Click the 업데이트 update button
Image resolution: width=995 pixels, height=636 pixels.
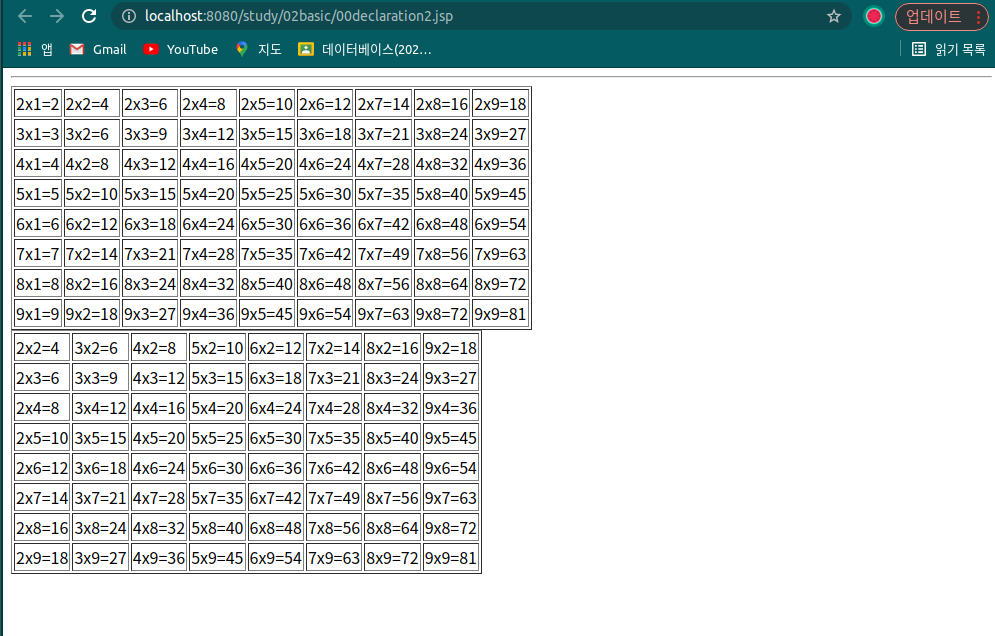[x=933, y=17]
